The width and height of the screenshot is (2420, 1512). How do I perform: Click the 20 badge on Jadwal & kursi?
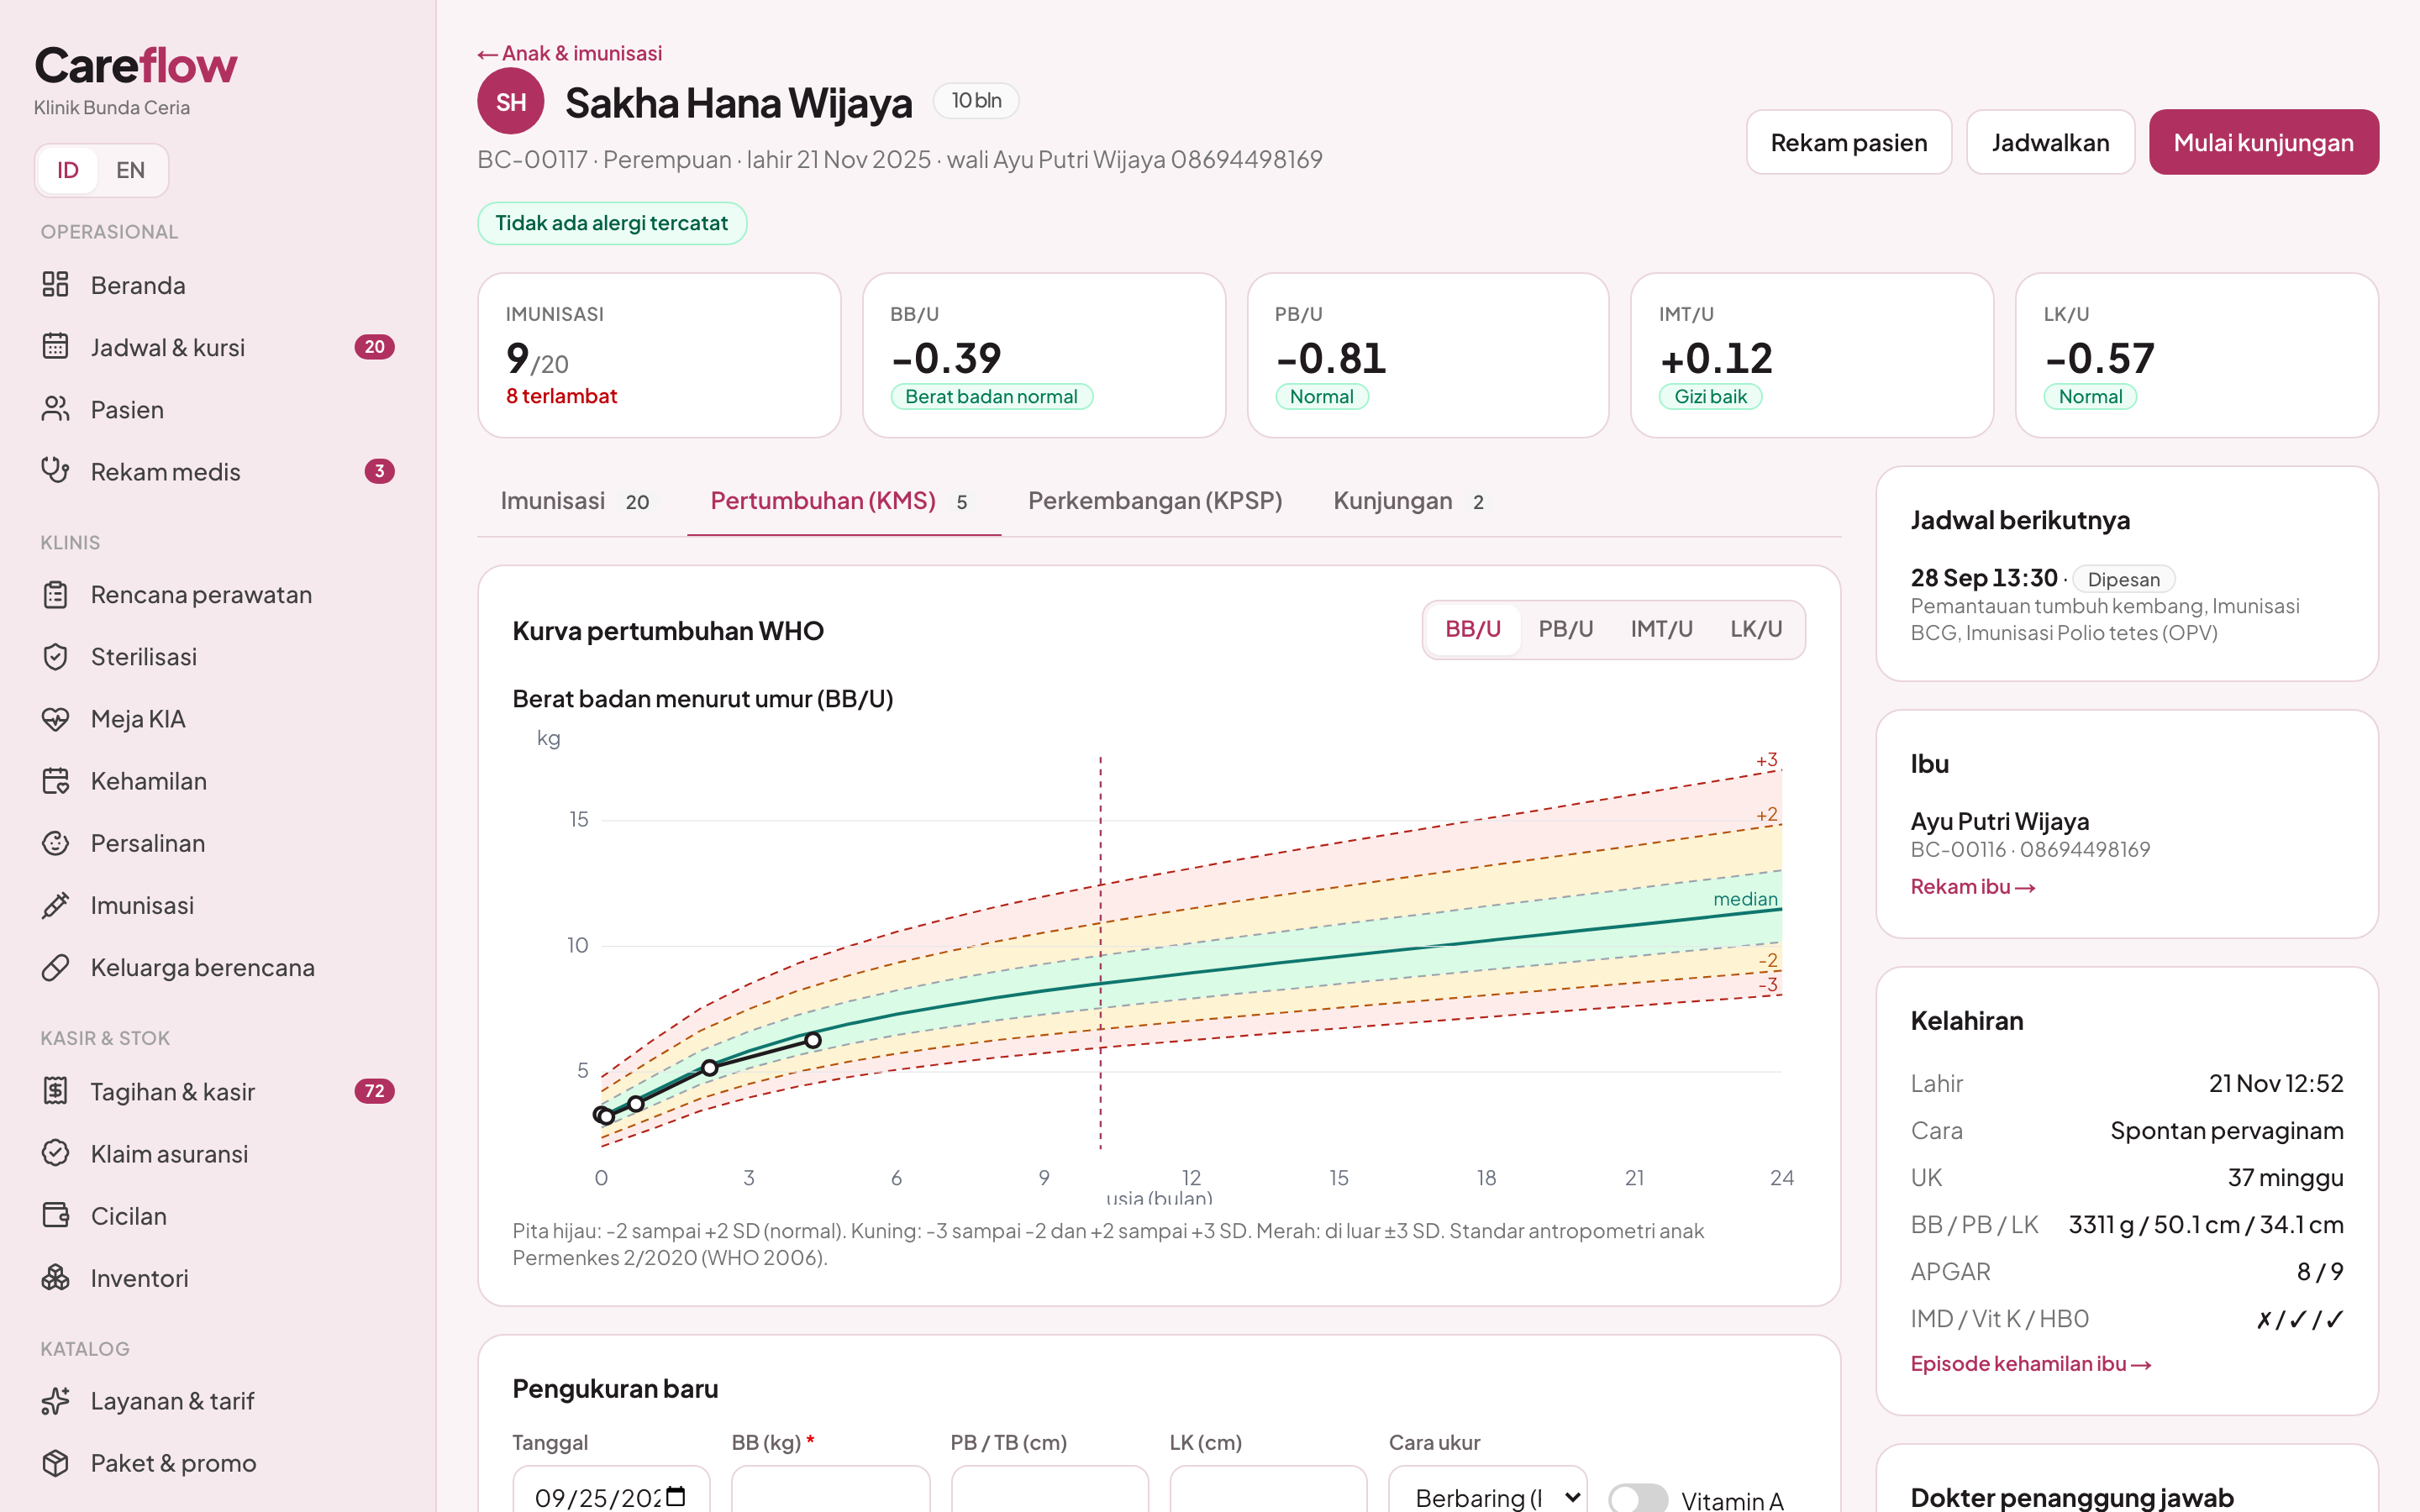[x=374, y=347]
